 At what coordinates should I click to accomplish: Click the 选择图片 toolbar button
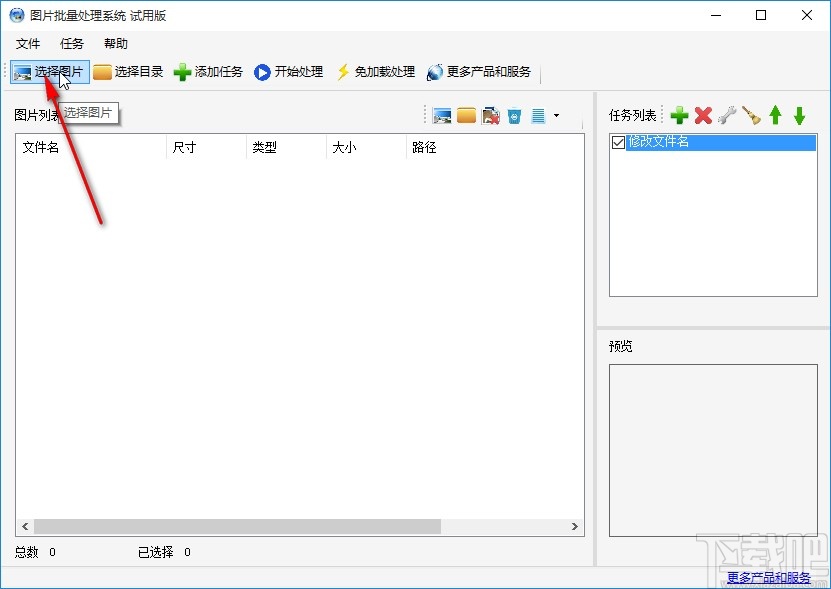(49, 71)
